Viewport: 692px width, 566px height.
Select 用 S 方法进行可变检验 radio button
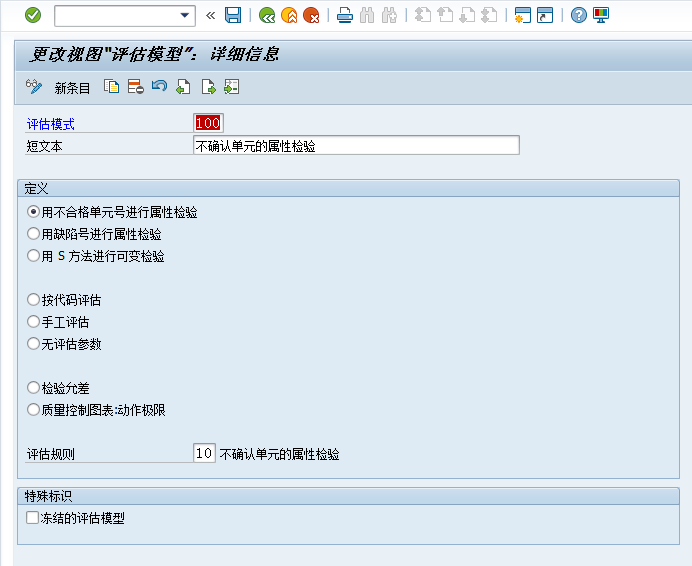click(33, 256)
